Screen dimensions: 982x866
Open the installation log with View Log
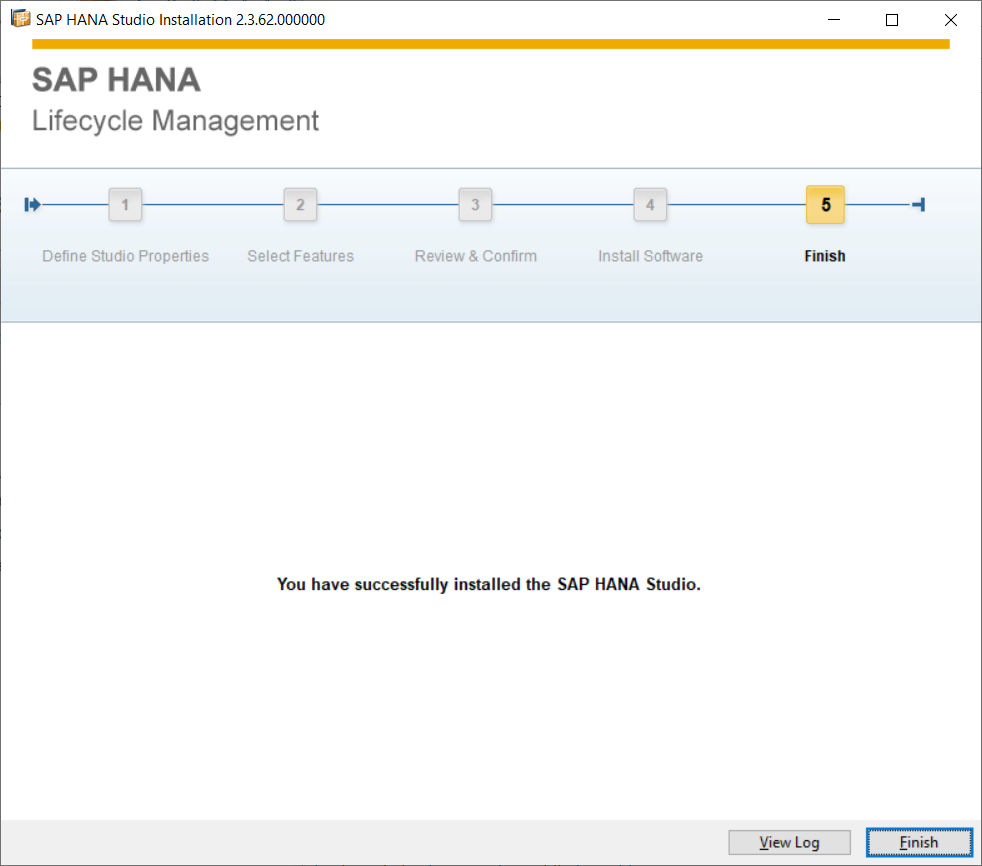pos(789,842)
